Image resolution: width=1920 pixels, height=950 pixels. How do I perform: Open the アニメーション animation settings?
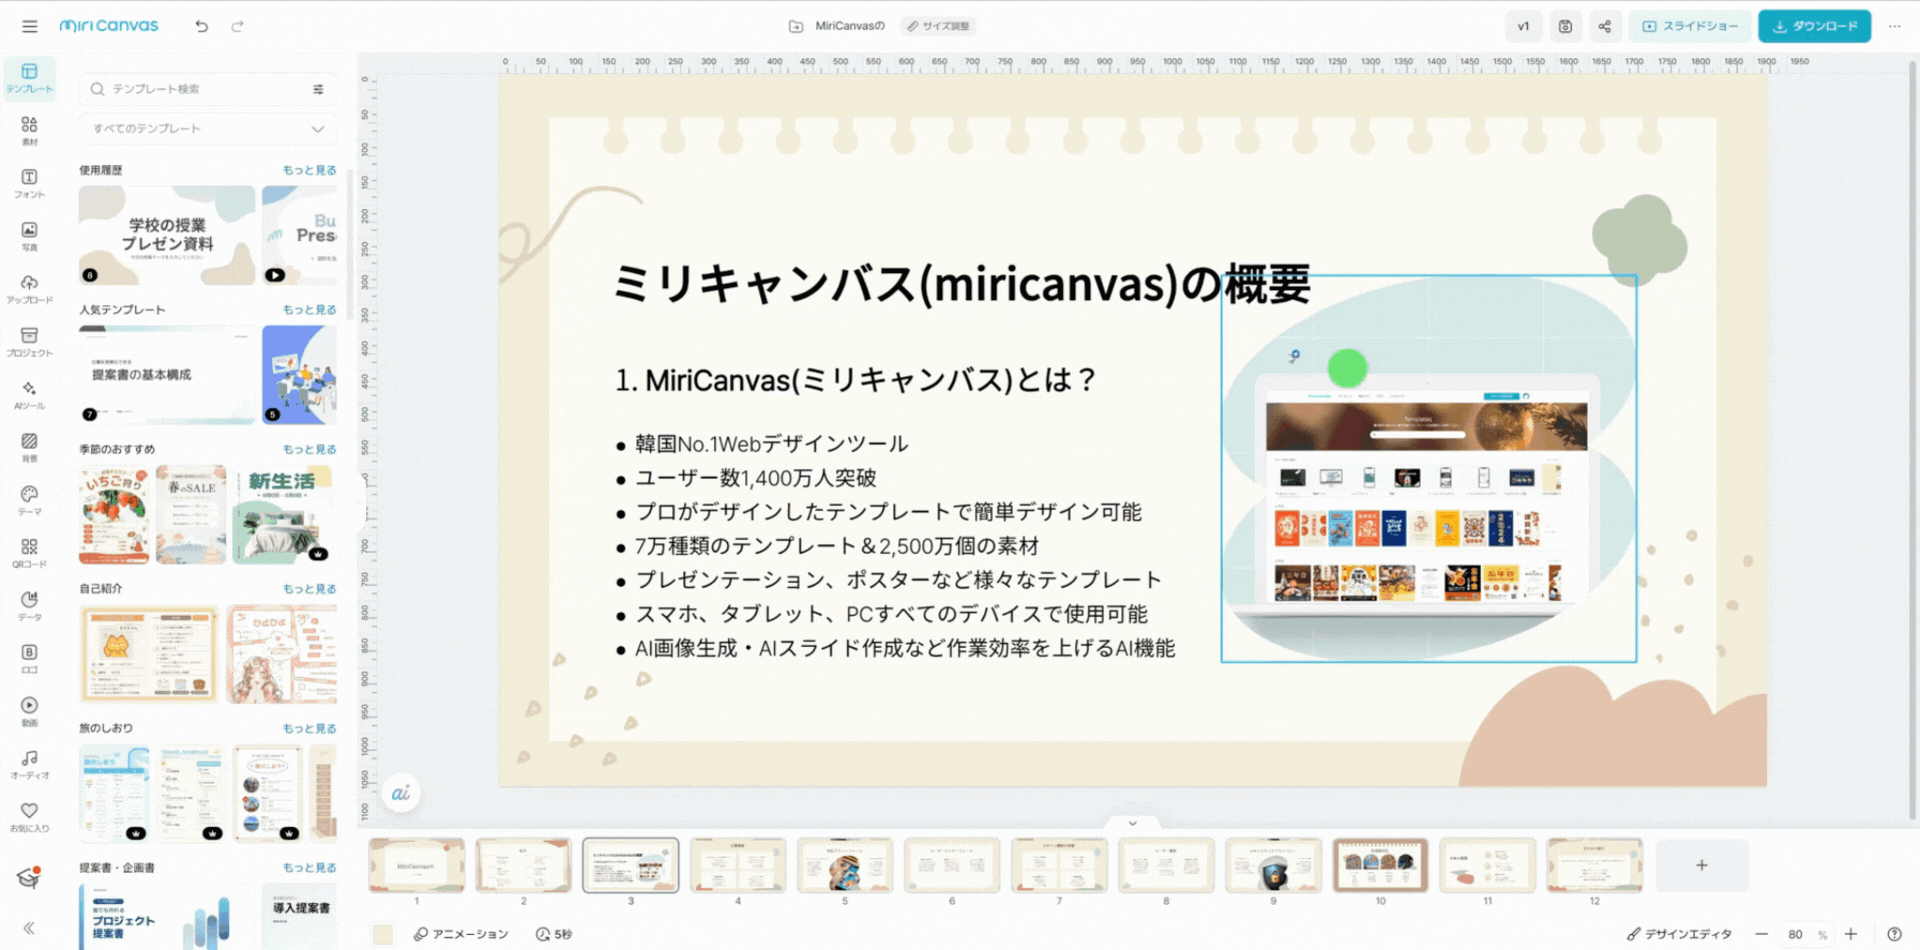(461, 934)
